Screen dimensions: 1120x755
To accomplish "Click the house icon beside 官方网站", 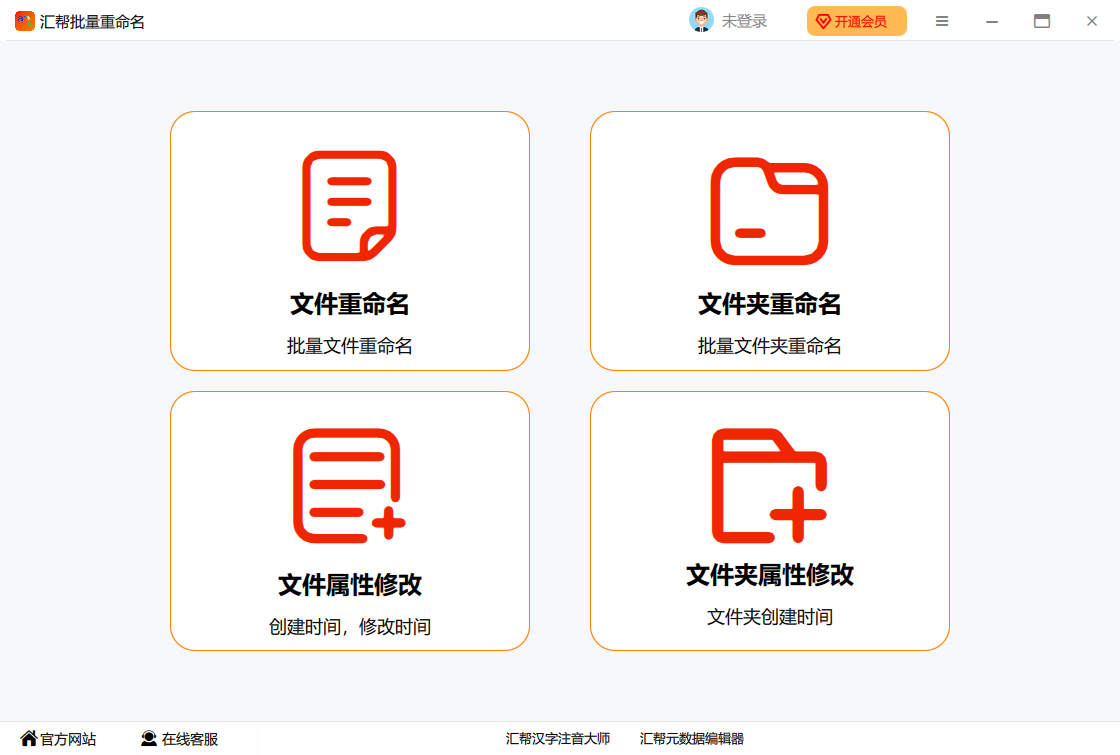I will point(28,739).
